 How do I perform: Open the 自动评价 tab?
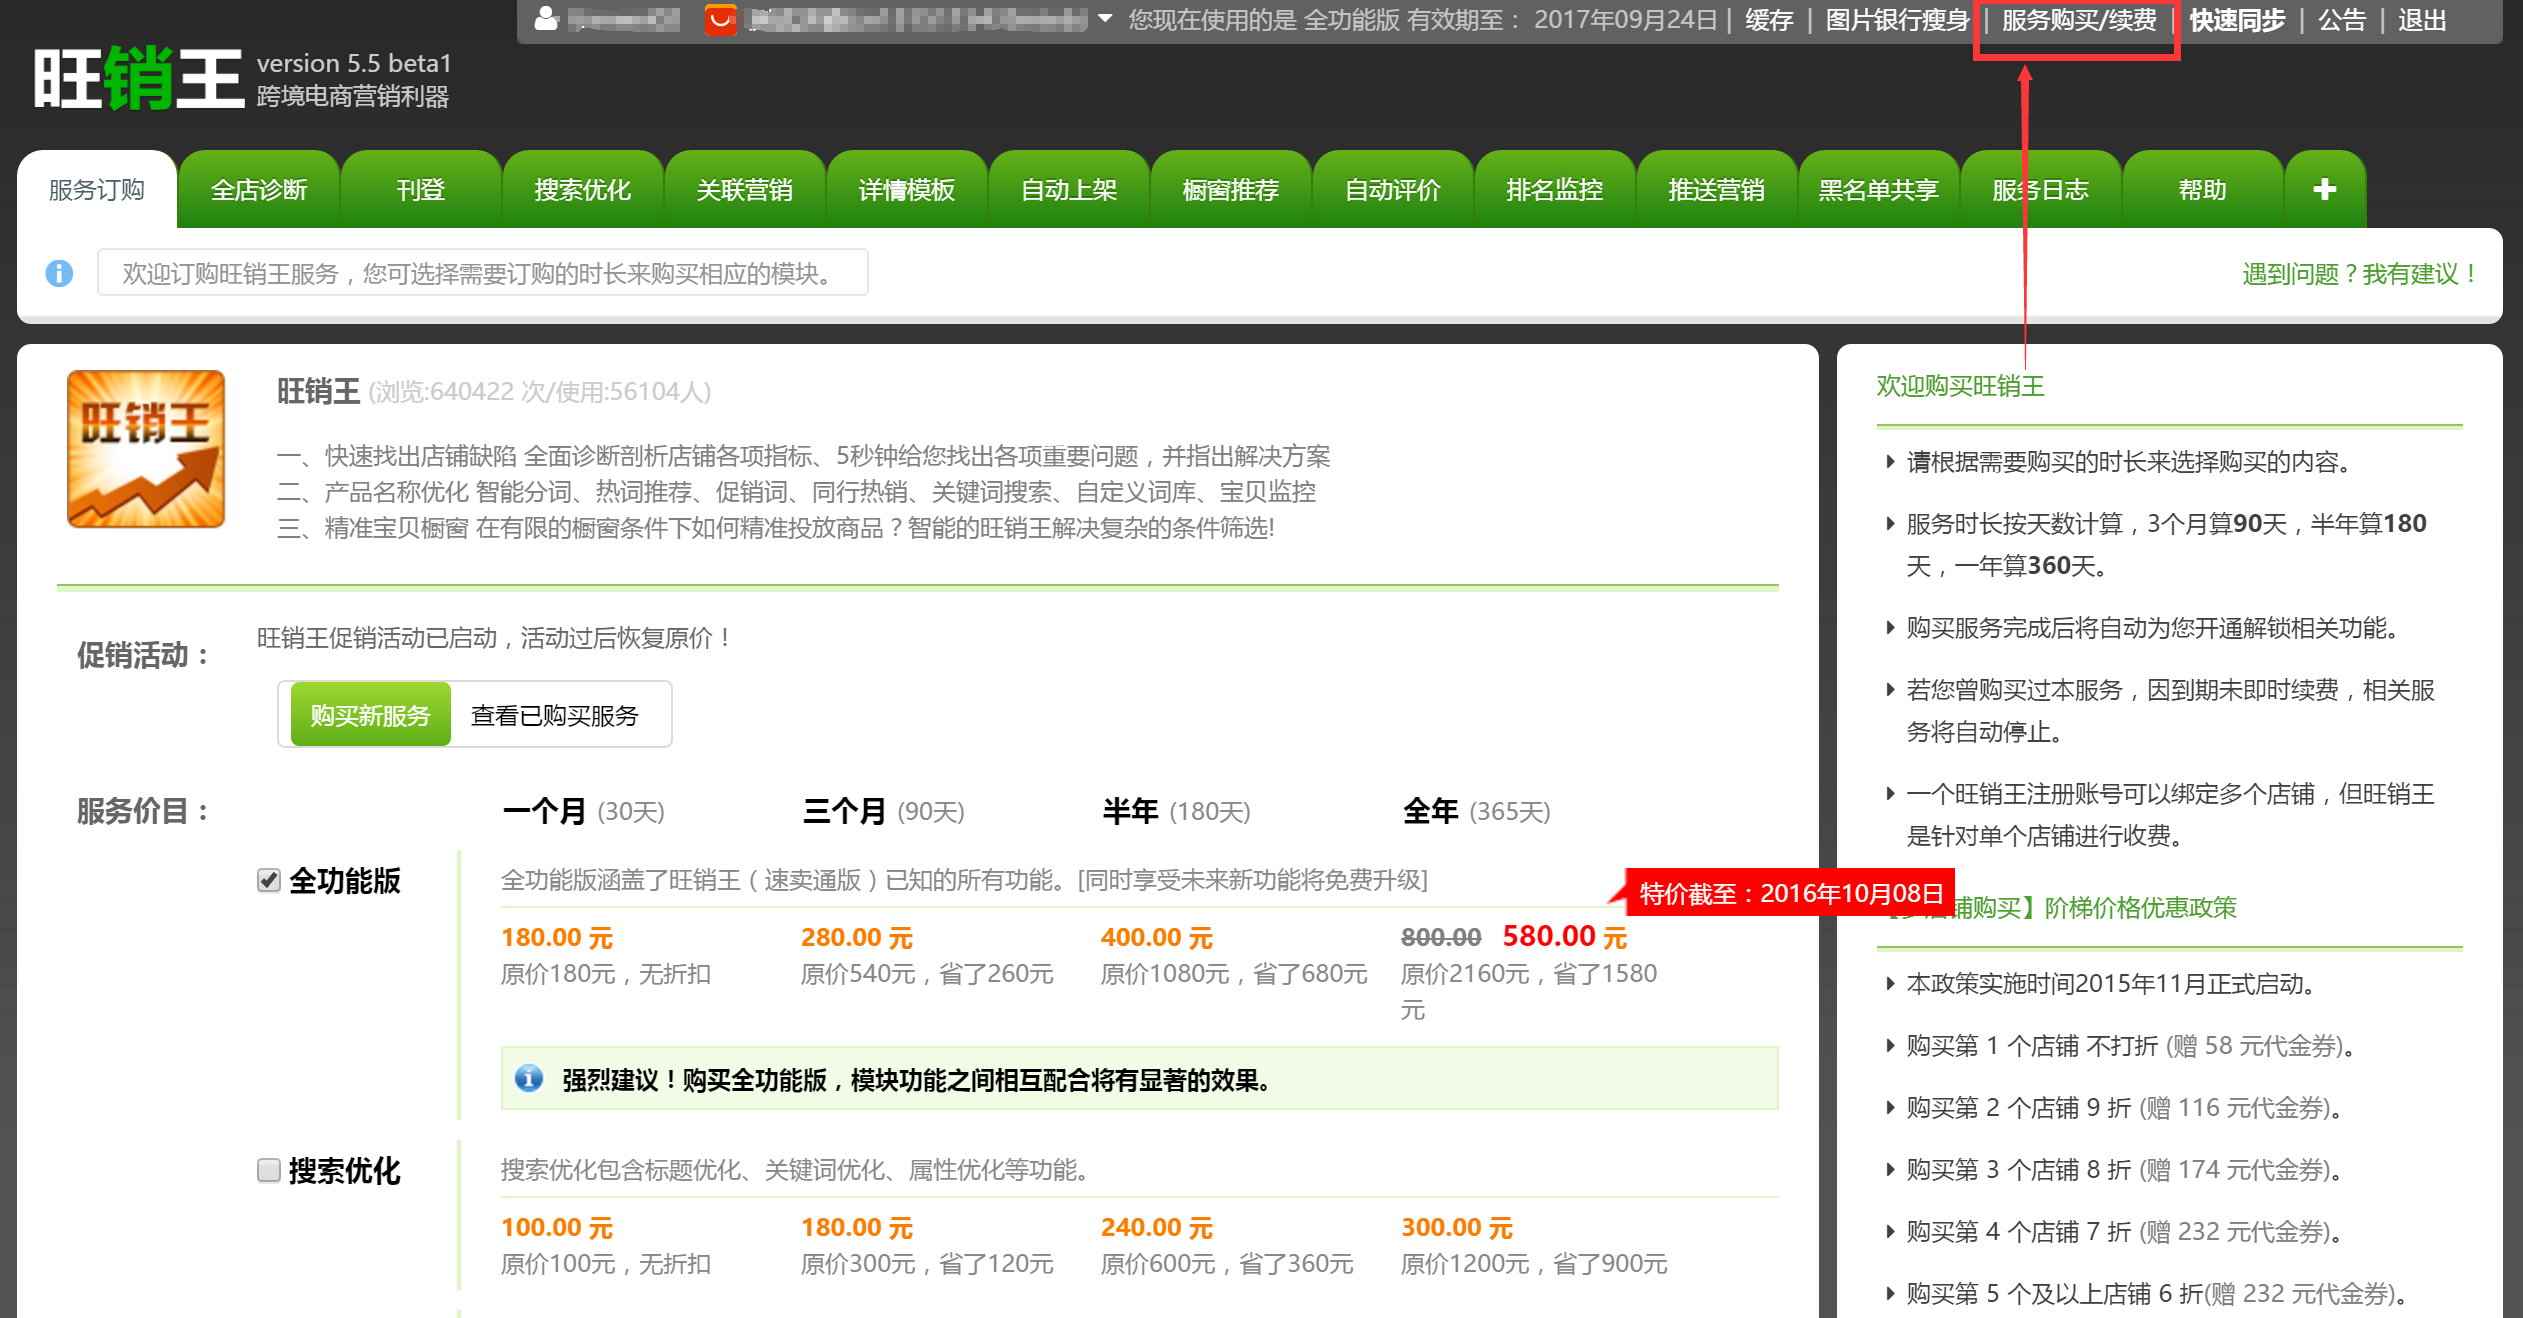1393,189
